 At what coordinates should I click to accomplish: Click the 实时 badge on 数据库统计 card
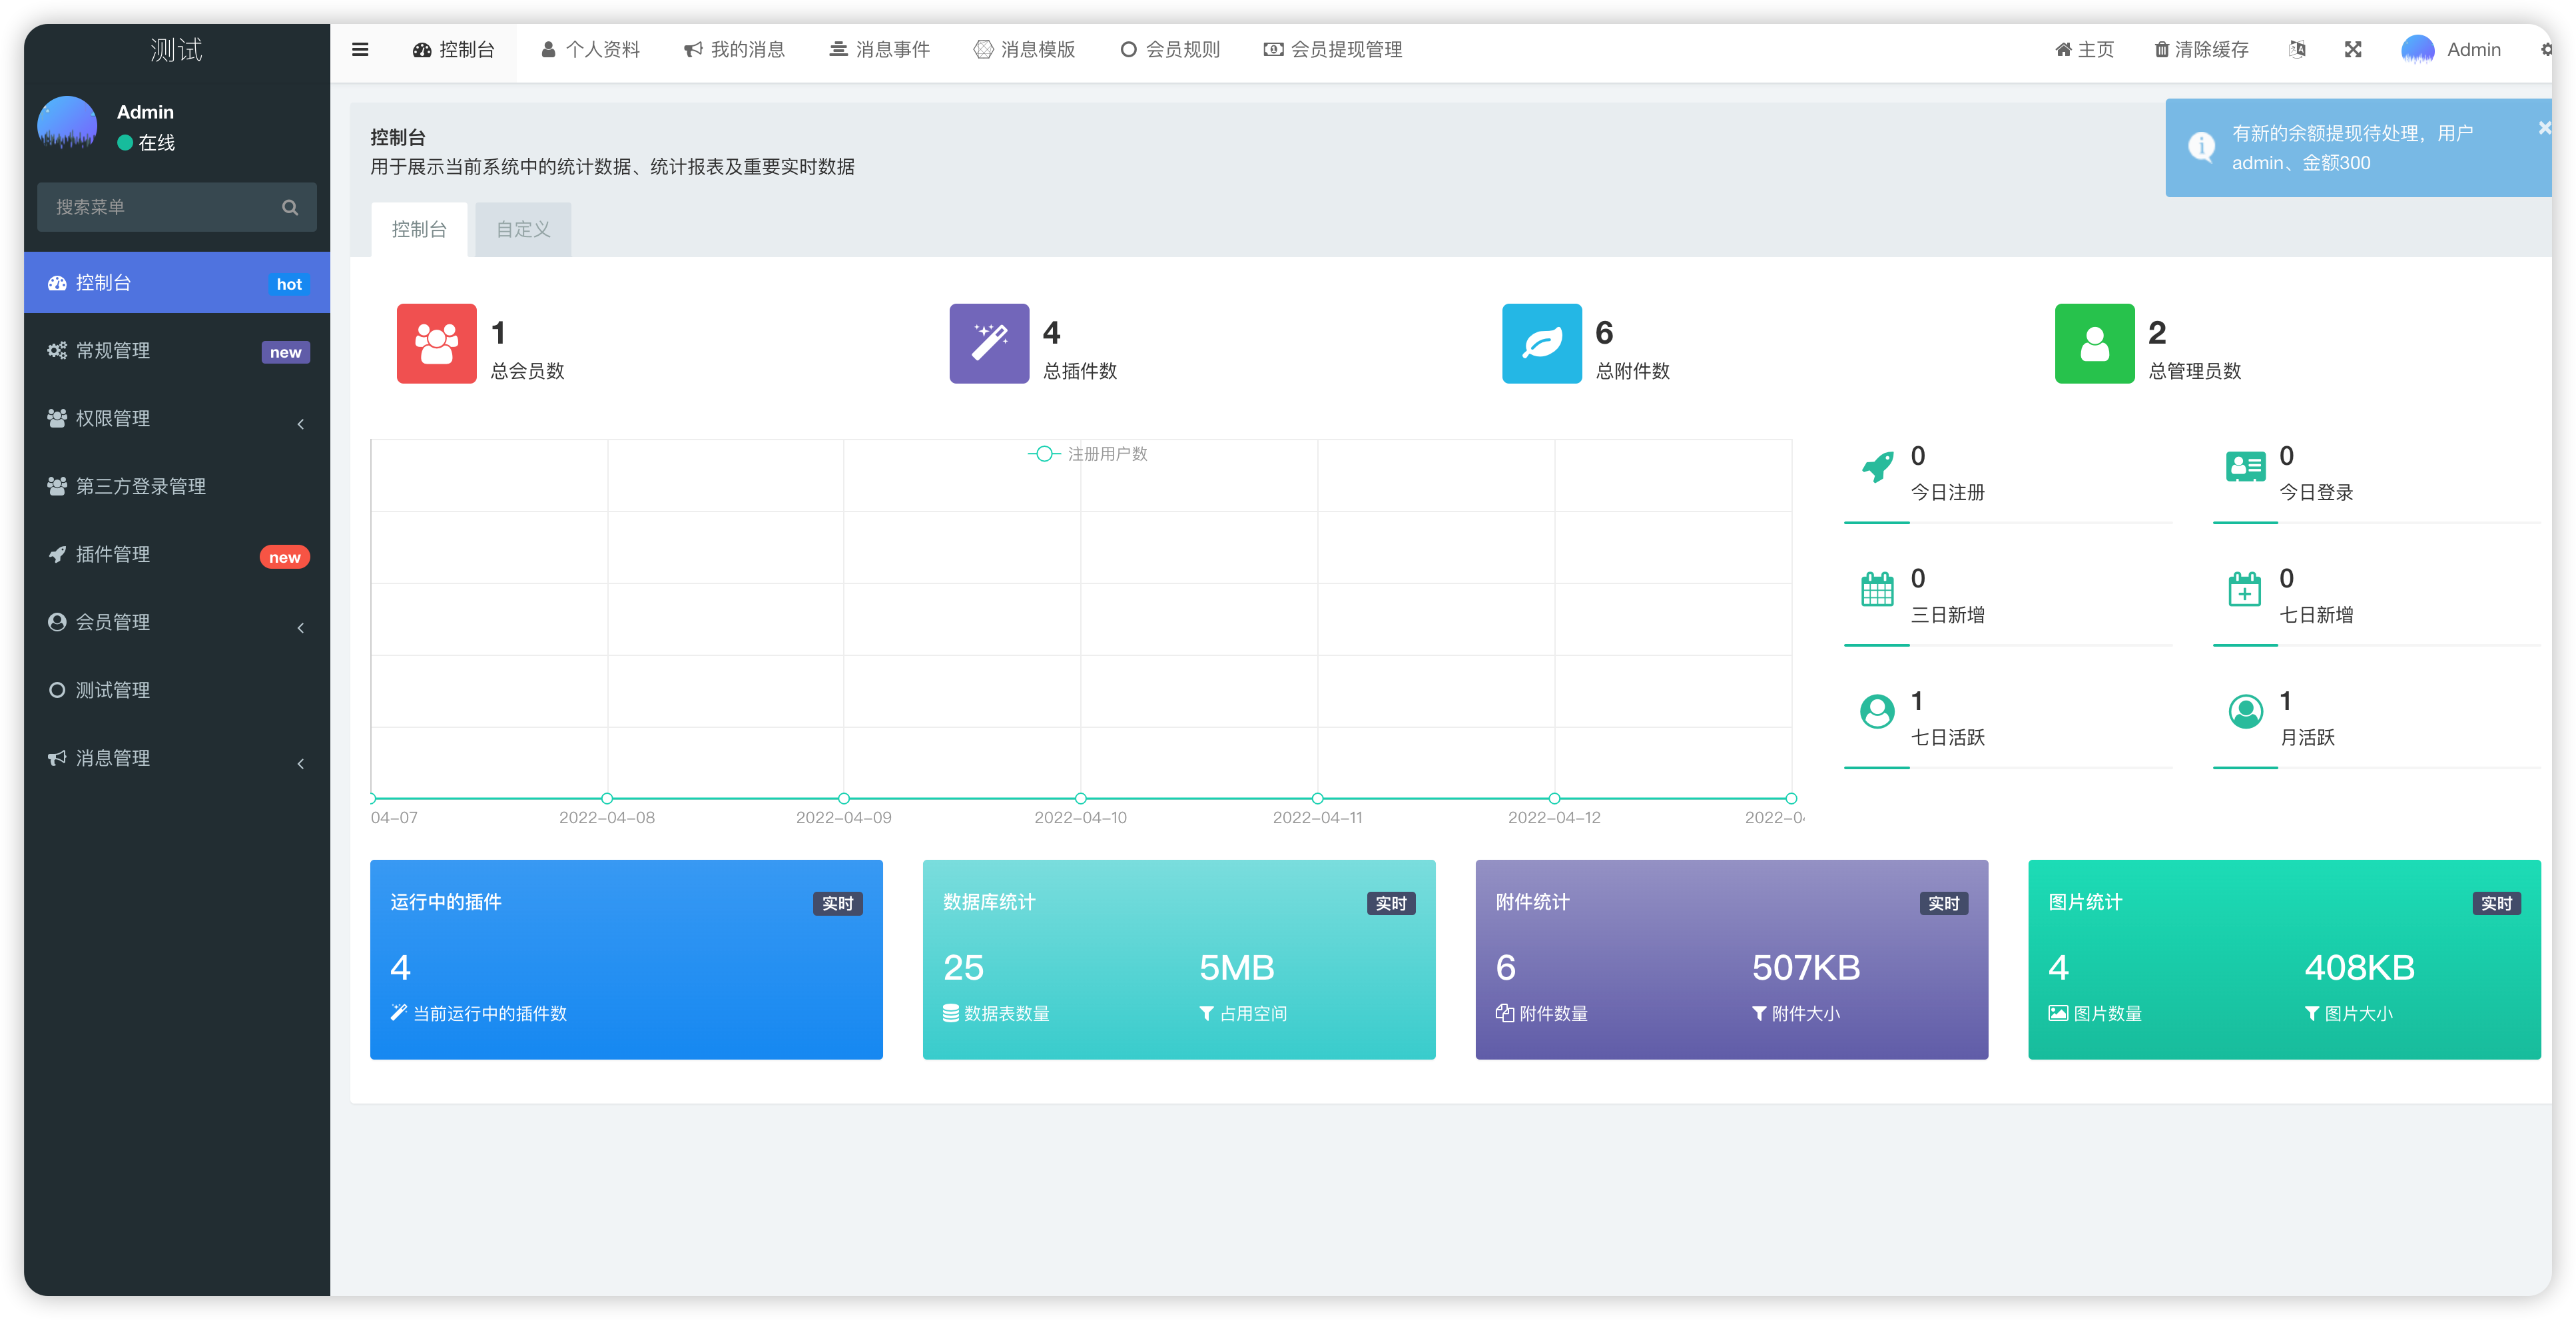point(1391,904)
